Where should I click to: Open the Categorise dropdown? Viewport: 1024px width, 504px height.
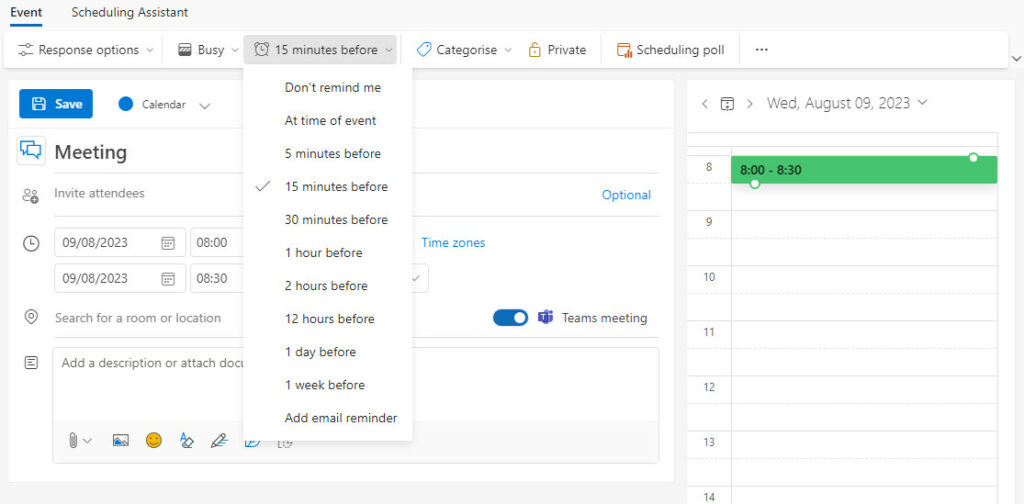coord(464,50)
